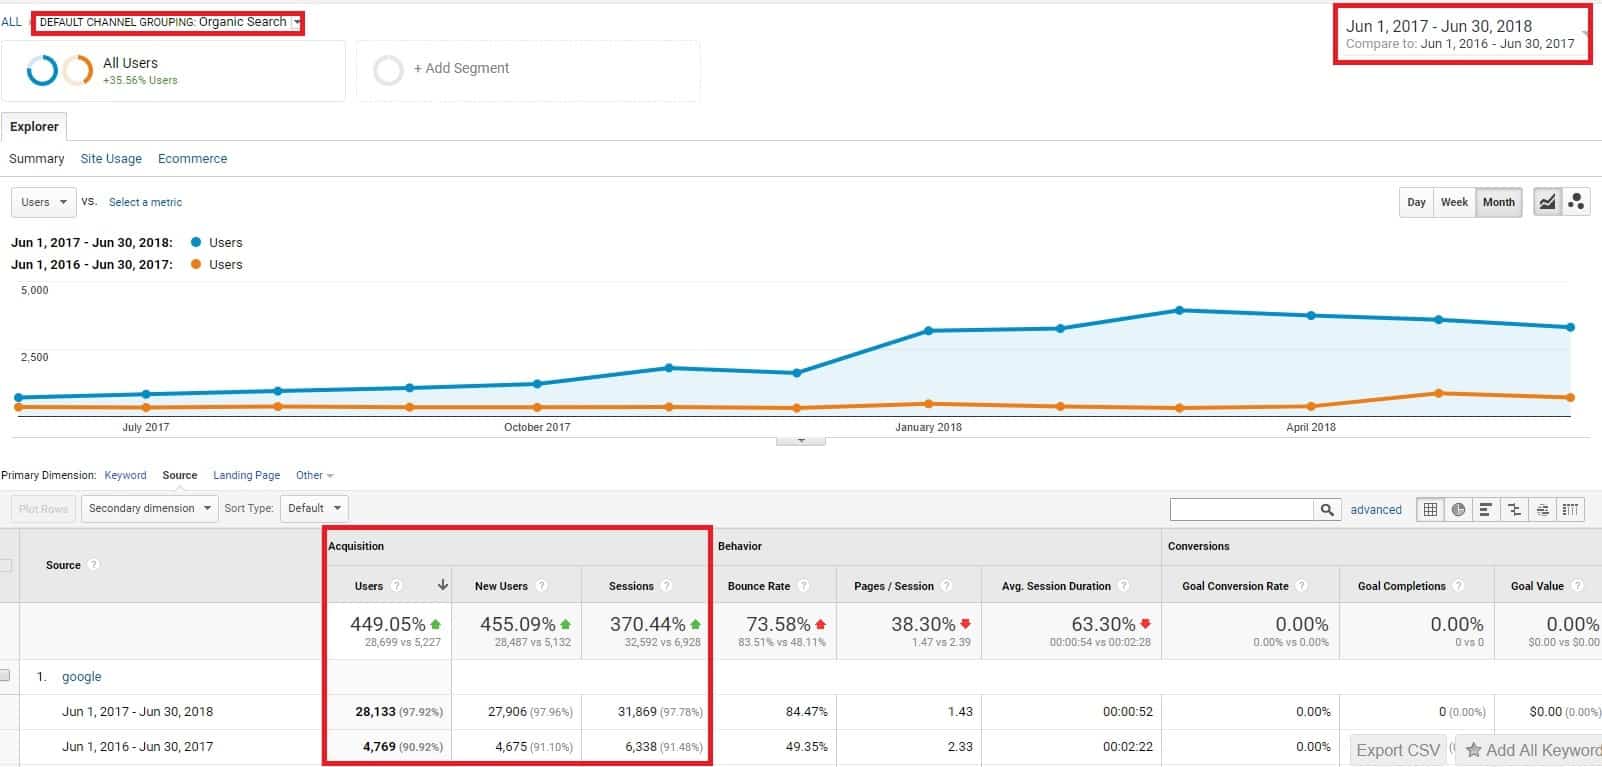Switch to the term cloud view icon
The width and height of the screenshot is (1602, 767).
pos(1543,509)
